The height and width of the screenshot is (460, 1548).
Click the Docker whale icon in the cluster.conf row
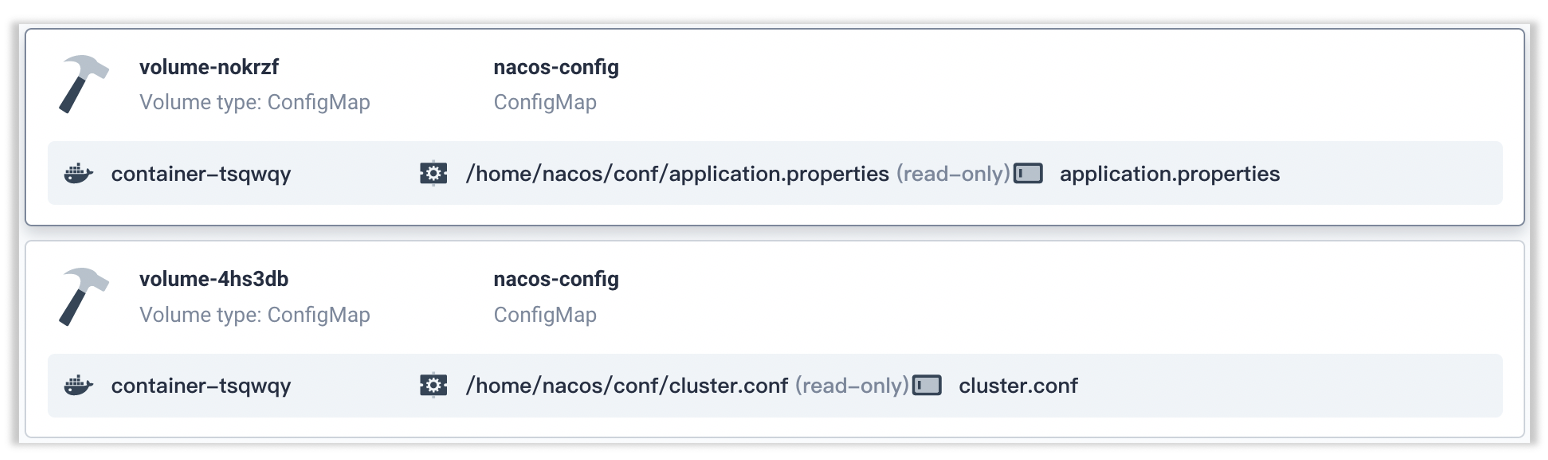tap(78, 386)
